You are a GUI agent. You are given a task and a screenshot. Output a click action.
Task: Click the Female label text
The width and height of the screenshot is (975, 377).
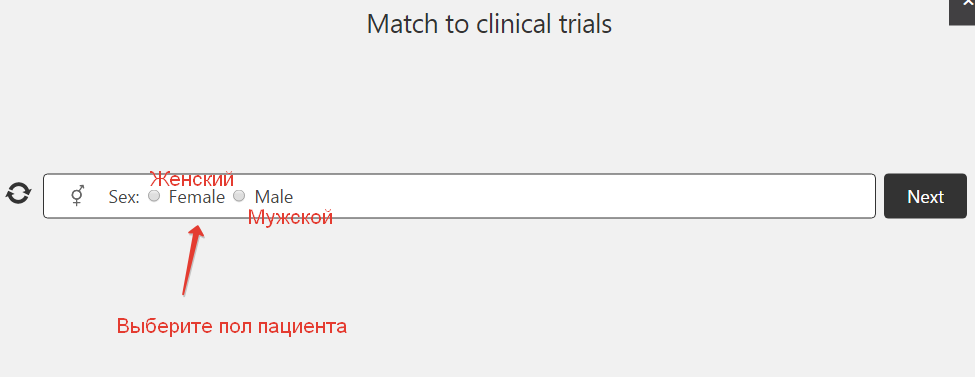tap(196, 197)
